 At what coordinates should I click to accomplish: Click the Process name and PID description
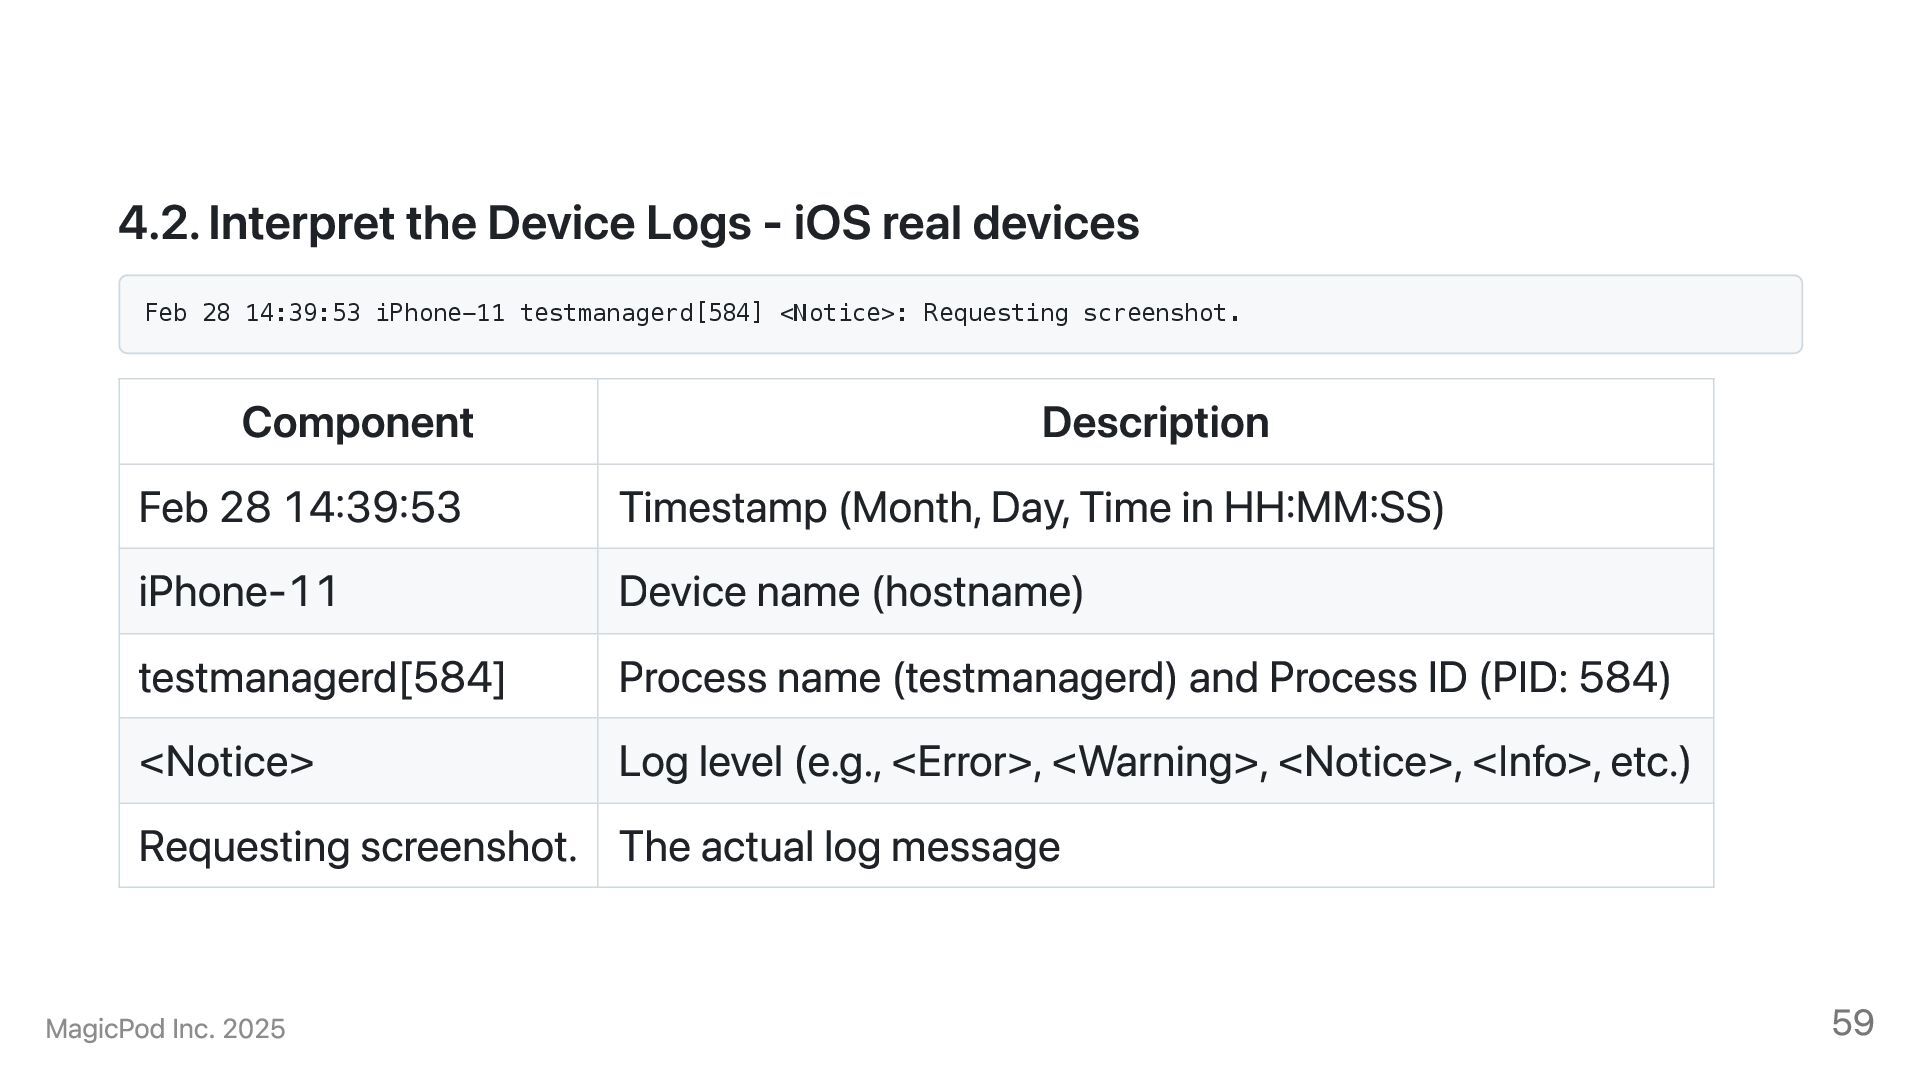coord(1144,678)
